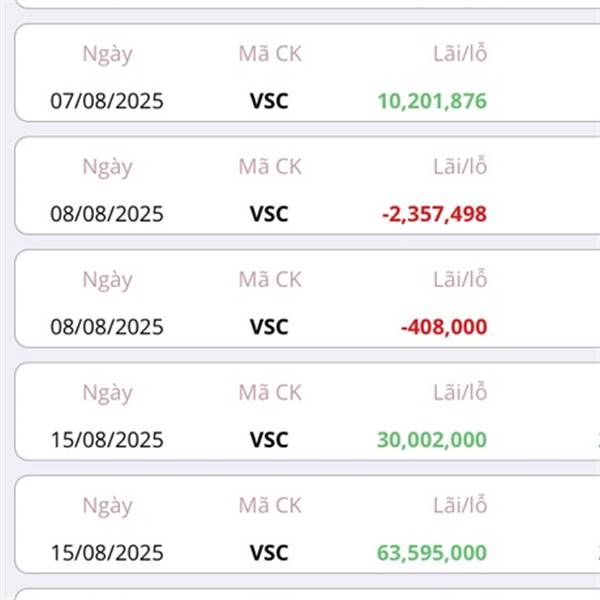Viewport: 600px width, 600px height.
Task: Select the 10,201,876 profit amount
Action: click(x=432, y=101)
